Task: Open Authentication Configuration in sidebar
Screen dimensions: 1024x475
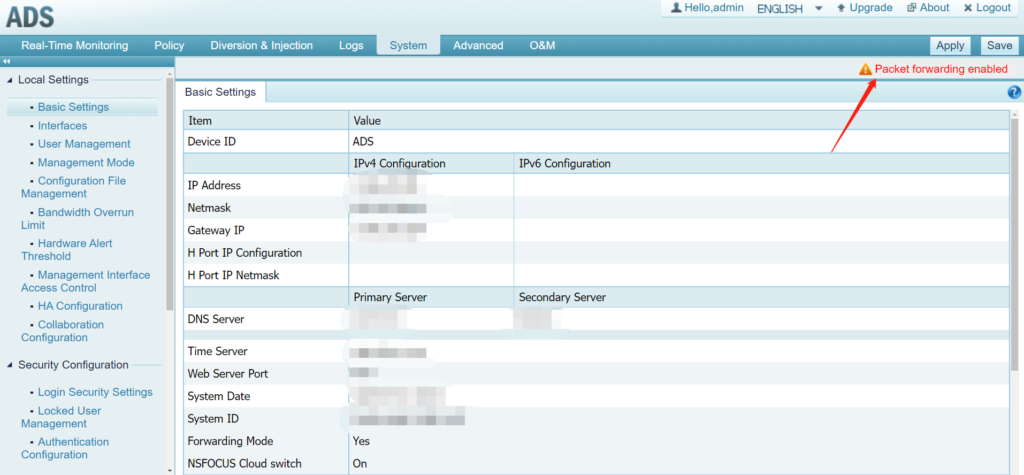Action: coord(65,448)
